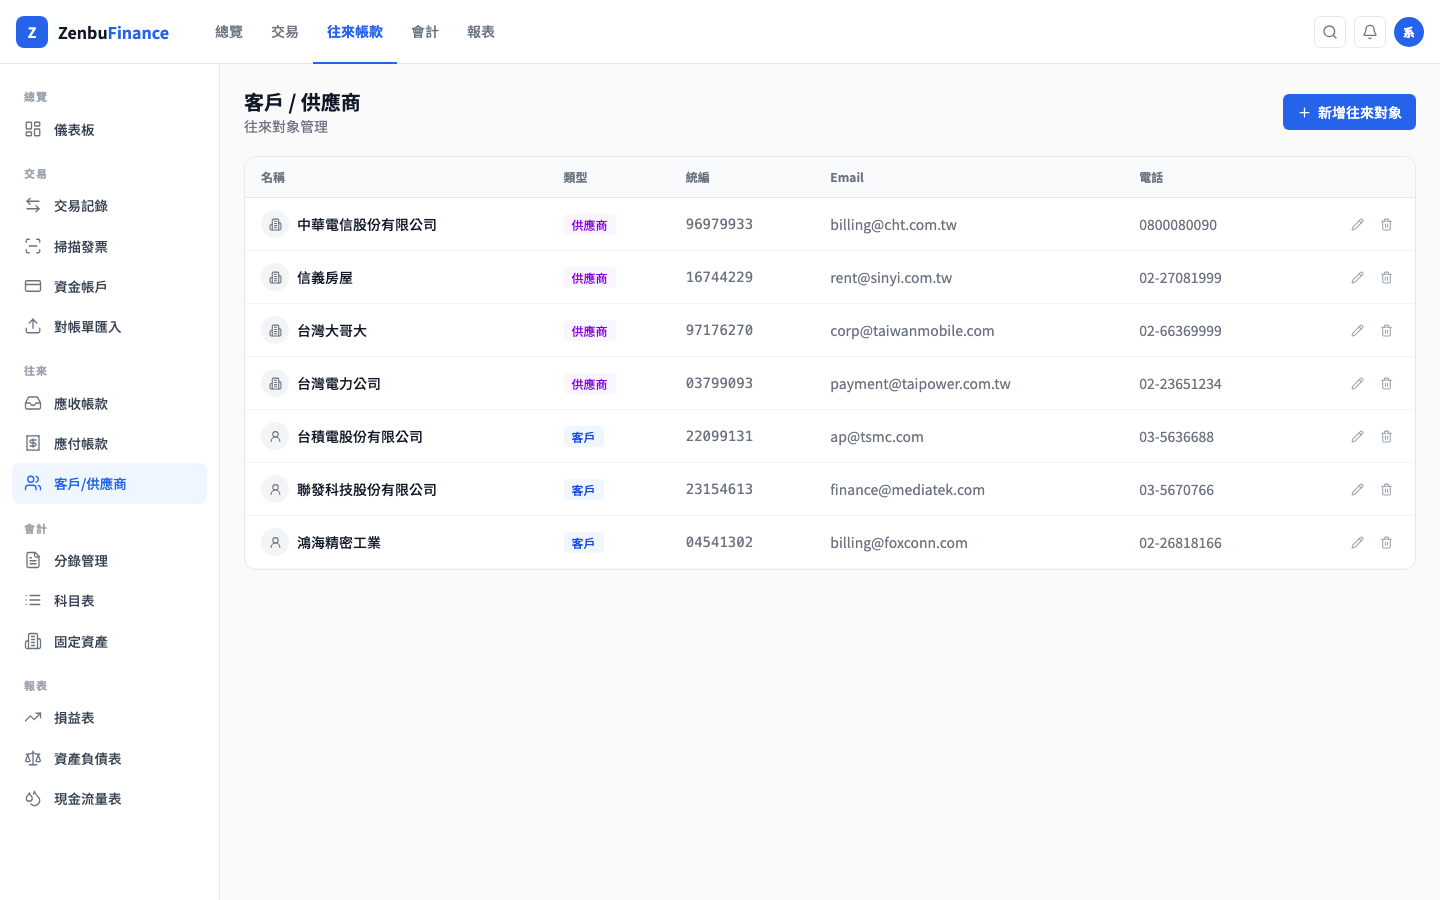
Task: Edit 中華電信股份有限公司 with pencil icon
Action: point(1357,225)
